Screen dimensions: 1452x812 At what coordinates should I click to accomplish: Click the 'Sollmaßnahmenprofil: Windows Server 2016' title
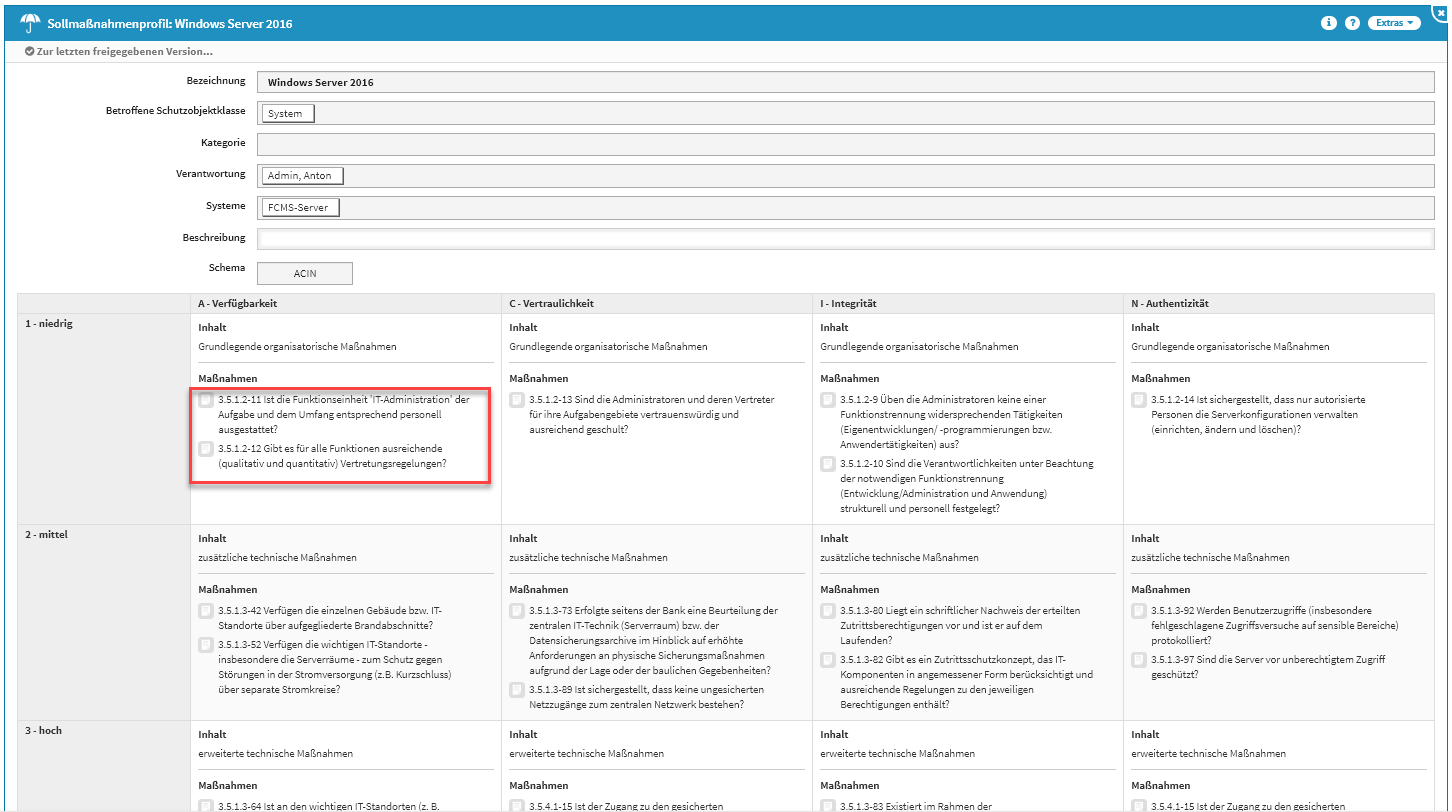click(x=171, y=23)
